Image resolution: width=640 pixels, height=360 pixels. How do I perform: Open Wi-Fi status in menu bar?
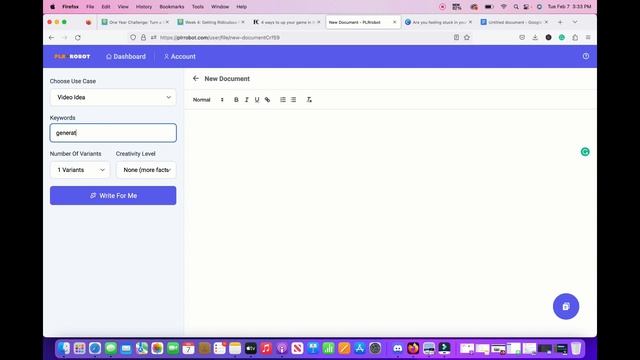(x=504, y=7)
